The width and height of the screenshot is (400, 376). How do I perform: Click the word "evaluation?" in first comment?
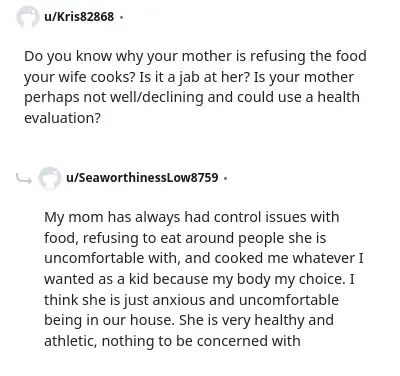click(62, 118)
